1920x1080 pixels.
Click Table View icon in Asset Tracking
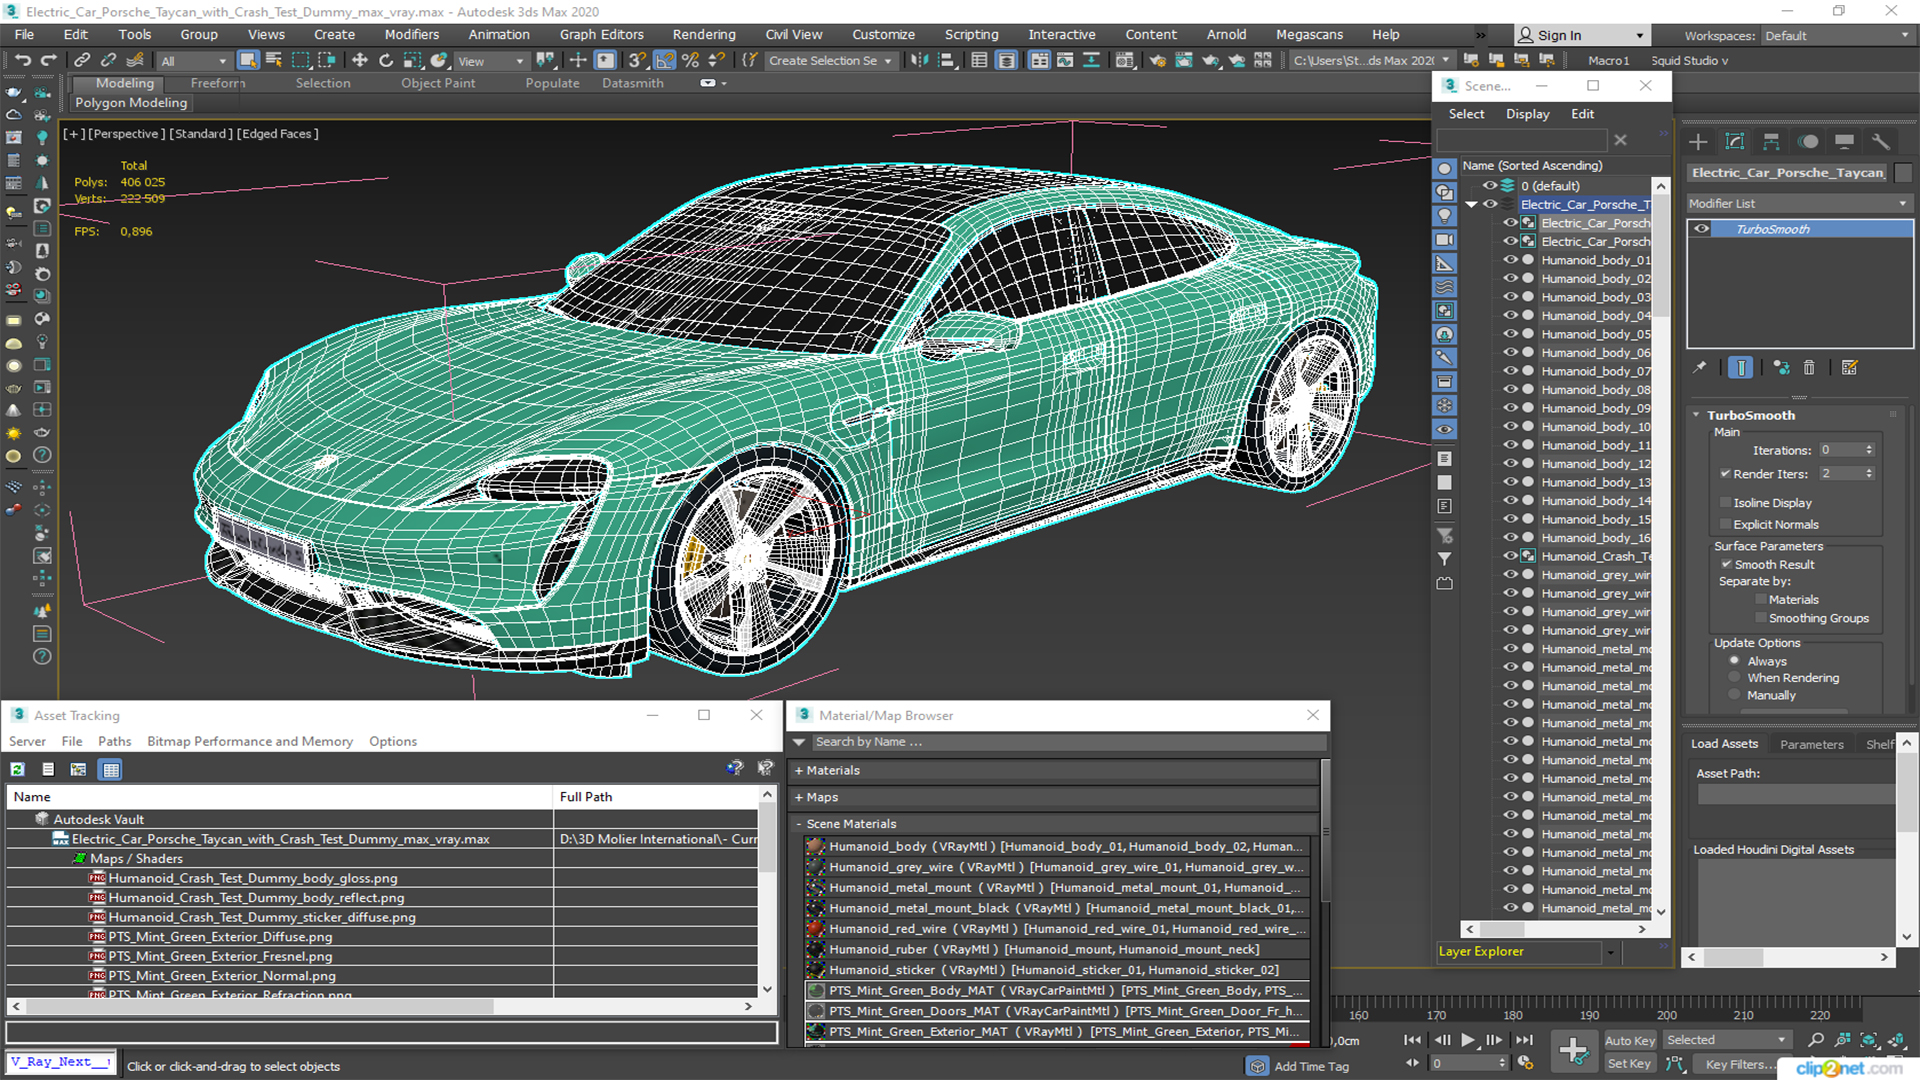click(111, 769)
